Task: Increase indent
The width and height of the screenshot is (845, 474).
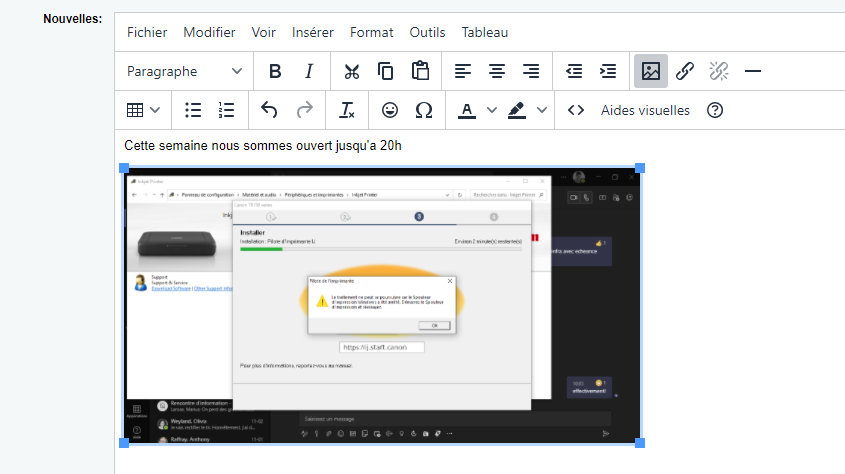Action: tap(608, 71)
